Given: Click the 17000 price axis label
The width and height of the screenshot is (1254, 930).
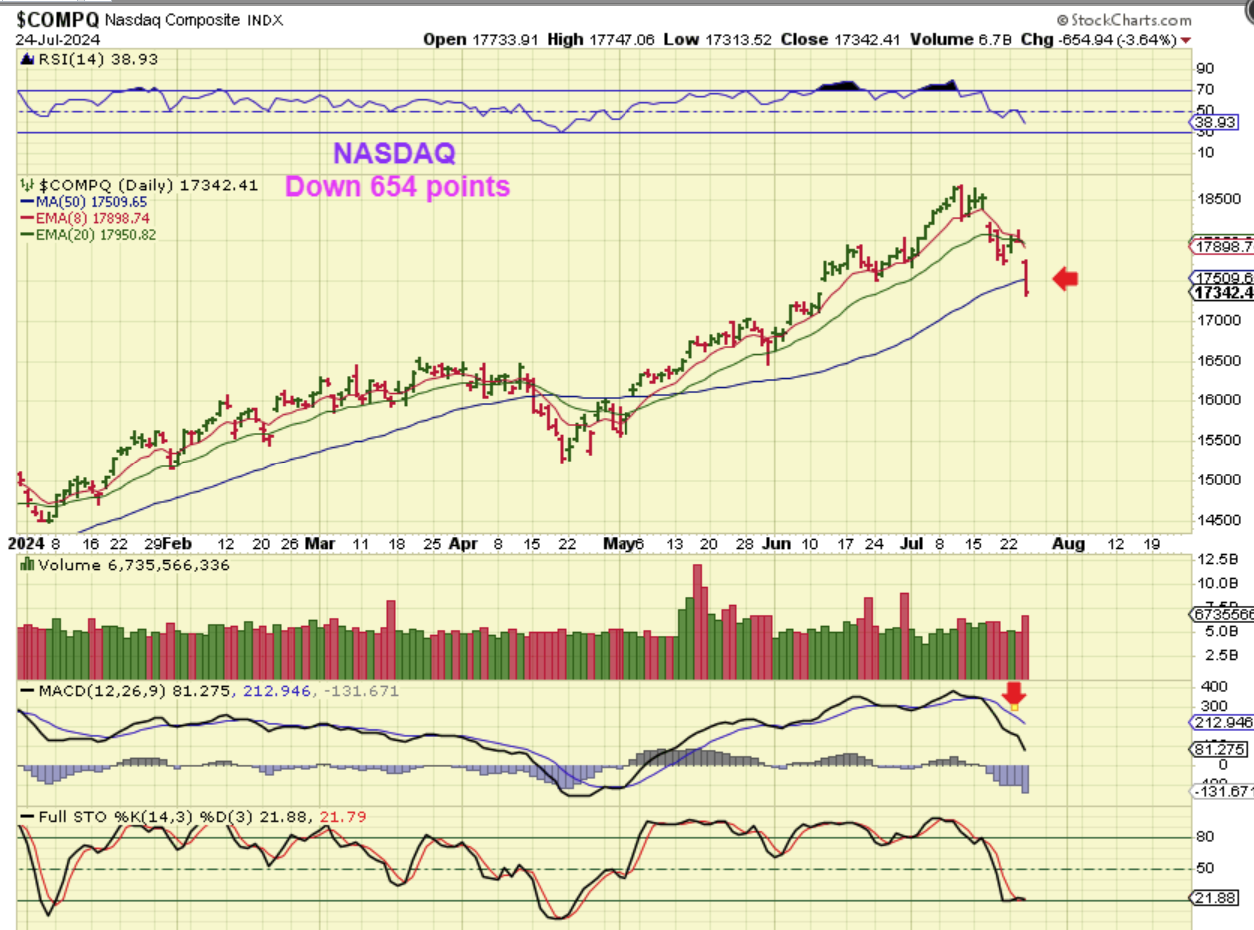Looking at the screenshot, I should (x=1217, y=320).
